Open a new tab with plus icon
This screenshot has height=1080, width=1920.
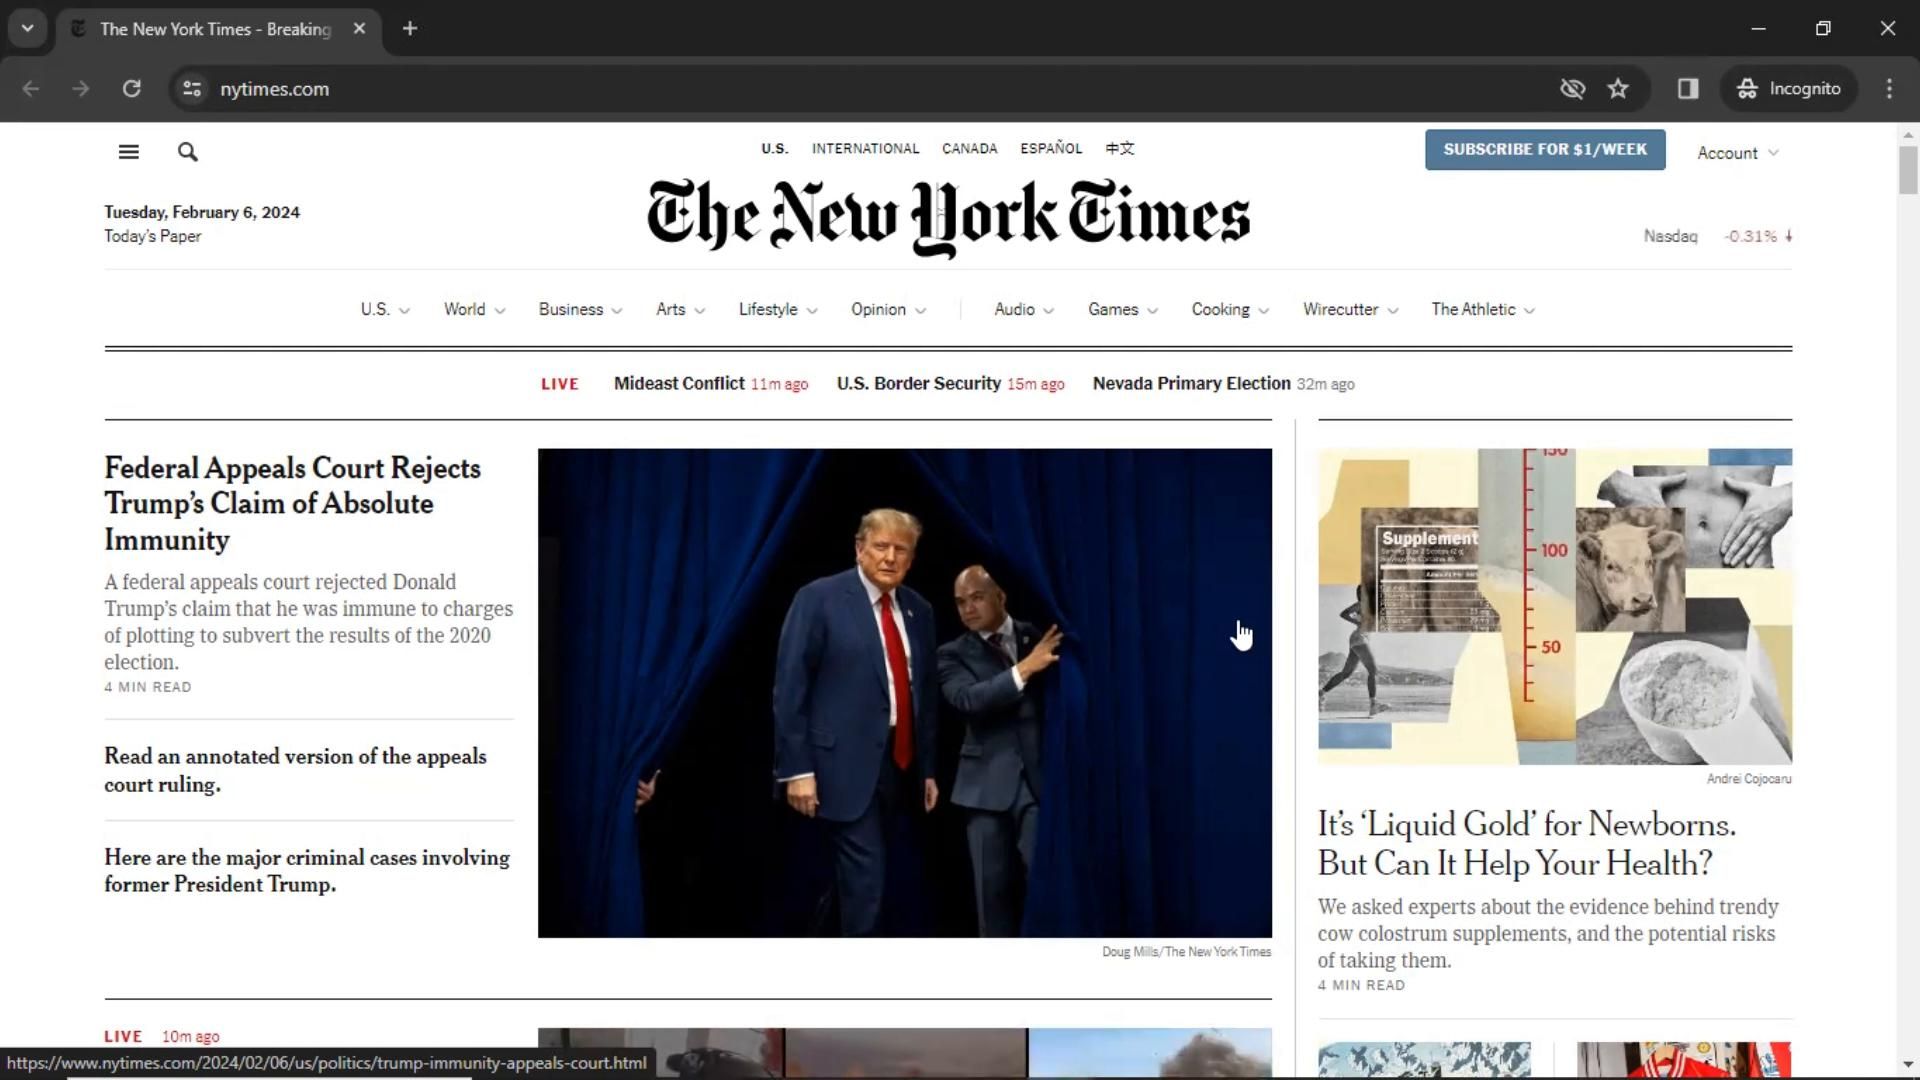point(410,29)
